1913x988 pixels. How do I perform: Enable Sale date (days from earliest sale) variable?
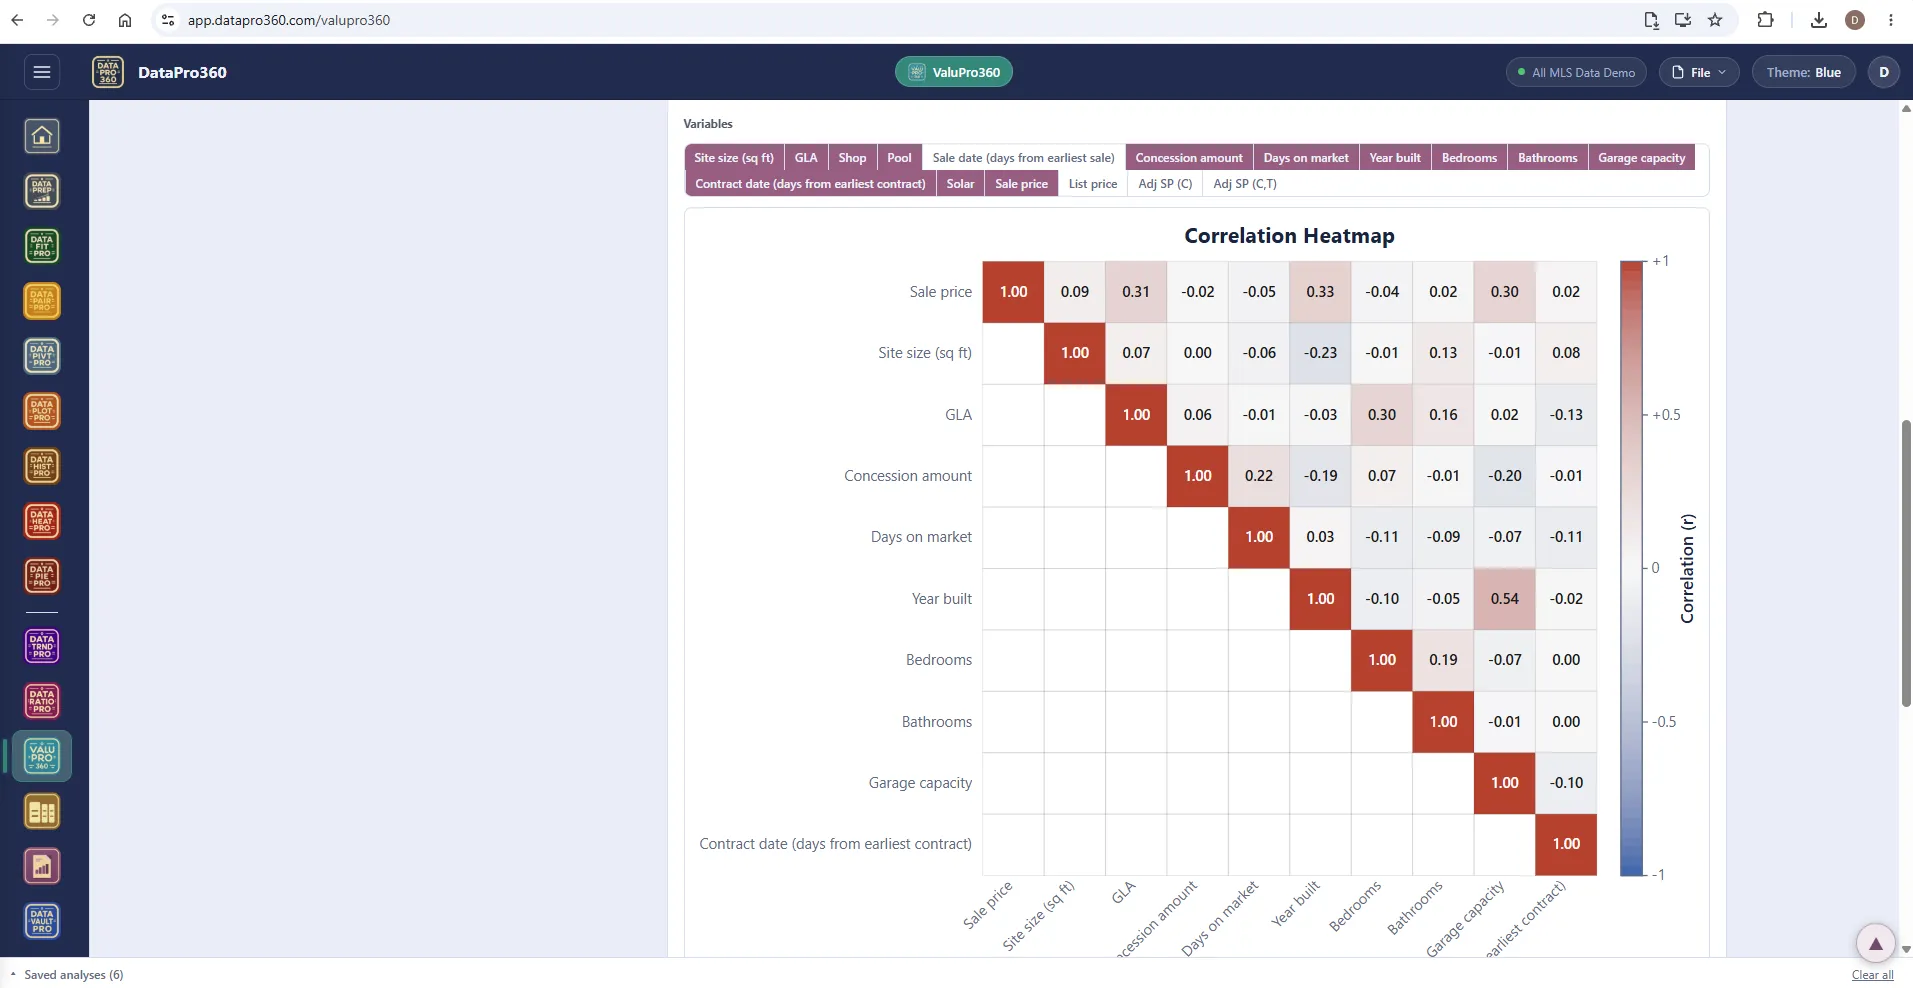point(1023,158)
